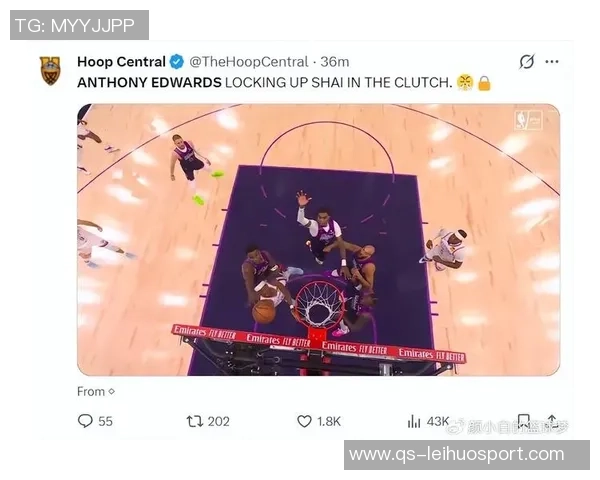Click the @TheHoopCentral handle
600x480 pixels.
248,62
